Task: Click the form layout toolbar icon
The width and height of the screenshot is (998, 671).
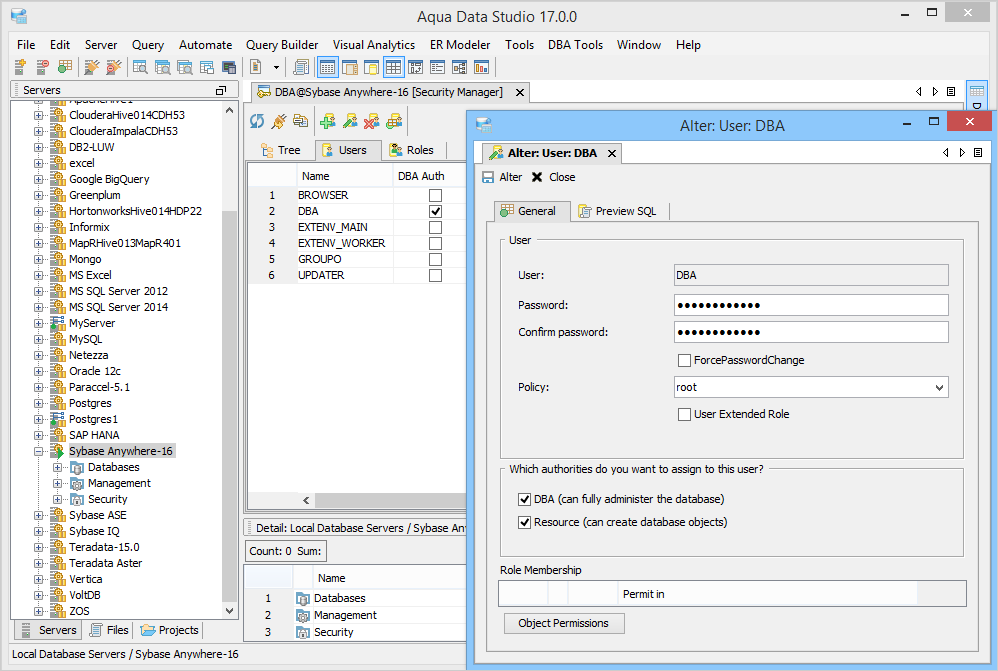Action: 437,67
